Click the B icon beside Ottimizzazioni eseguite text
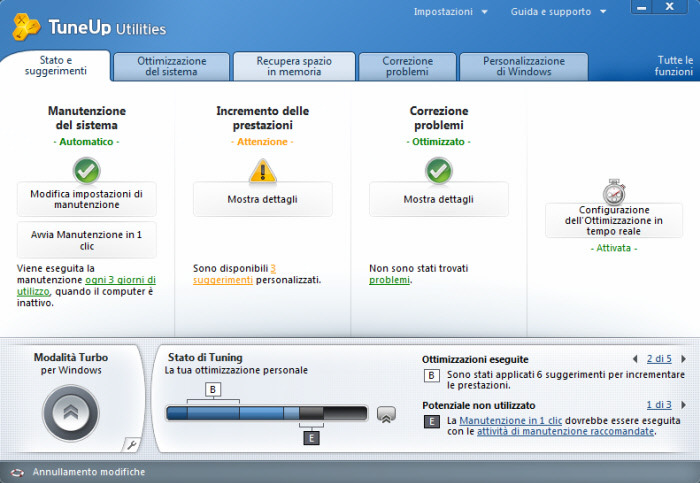Image resolution: width=700 pixels, height=483 pixels. (x=431, y=375)
